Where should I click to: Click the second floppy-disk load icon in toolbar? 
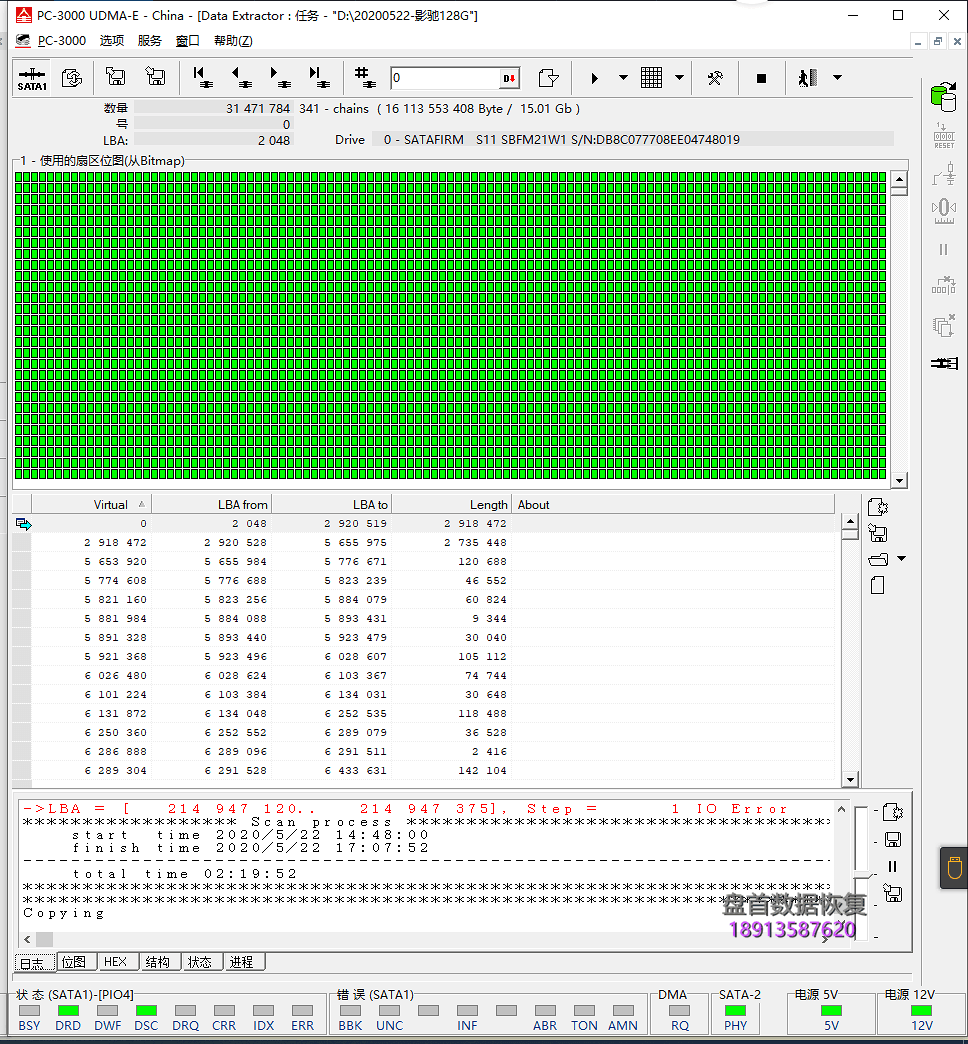click(x=155, y=77)
